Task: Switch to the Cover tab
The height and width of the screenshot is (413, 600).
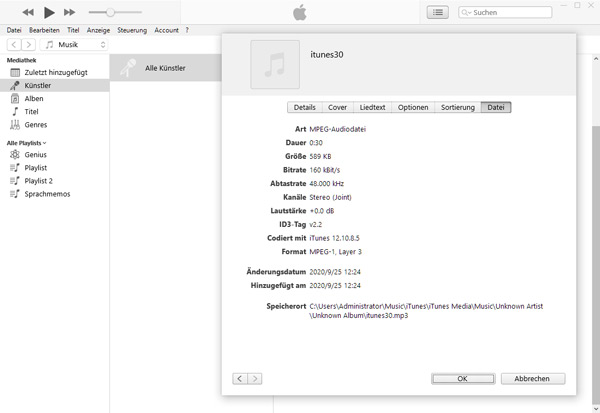Action: (x=338, y=108)
